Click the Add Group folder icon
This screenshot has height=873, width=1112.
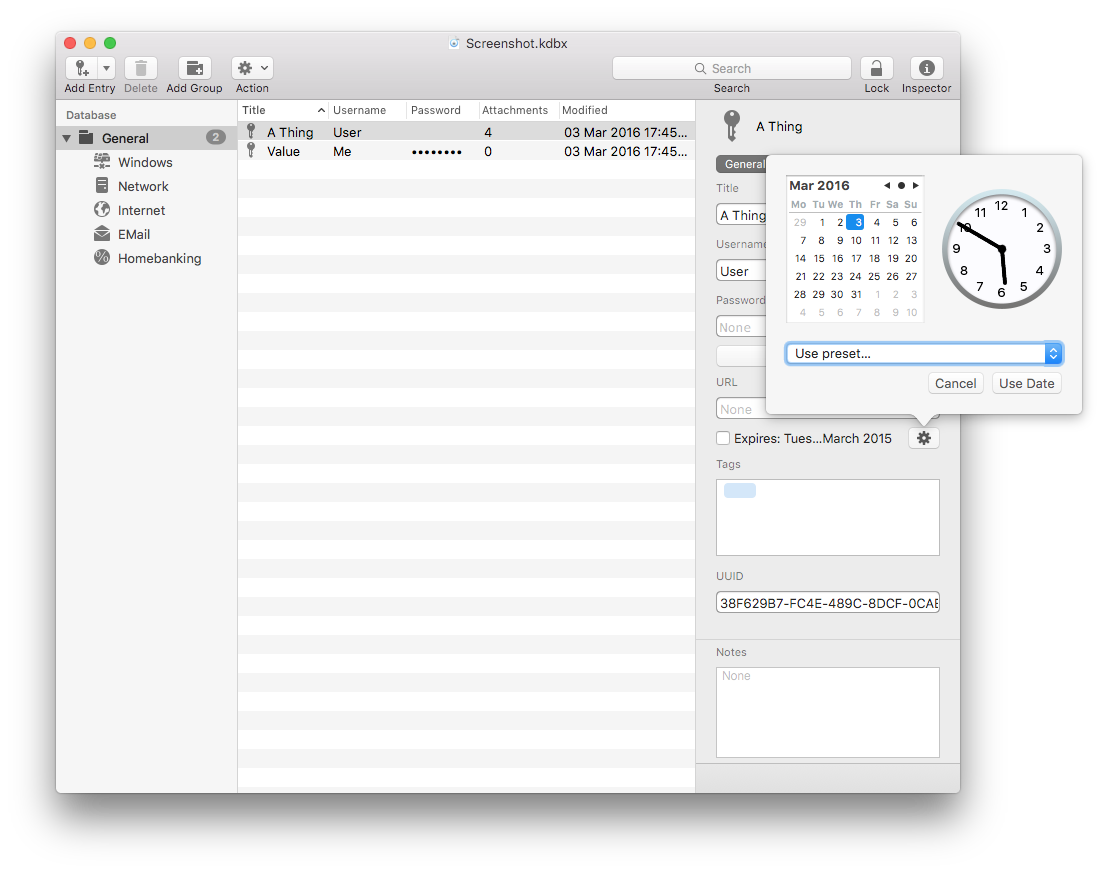click(194, 68)
